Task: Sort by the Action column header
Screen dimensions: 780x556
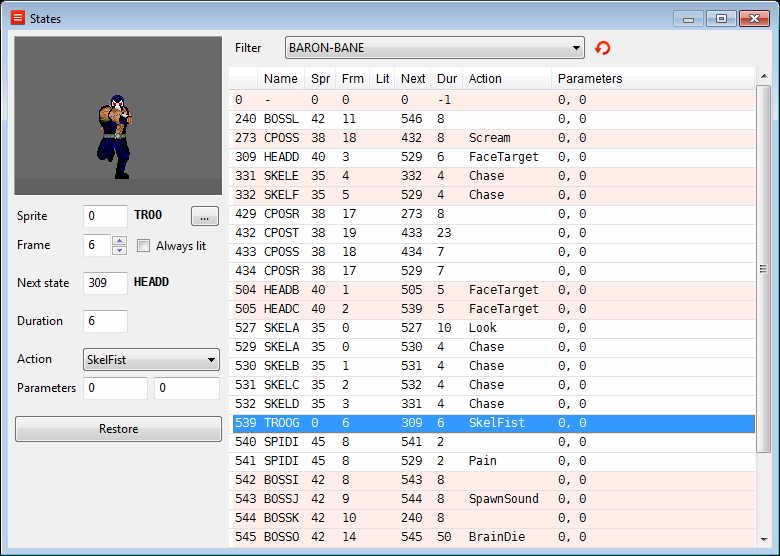Action: click(485, 79)
